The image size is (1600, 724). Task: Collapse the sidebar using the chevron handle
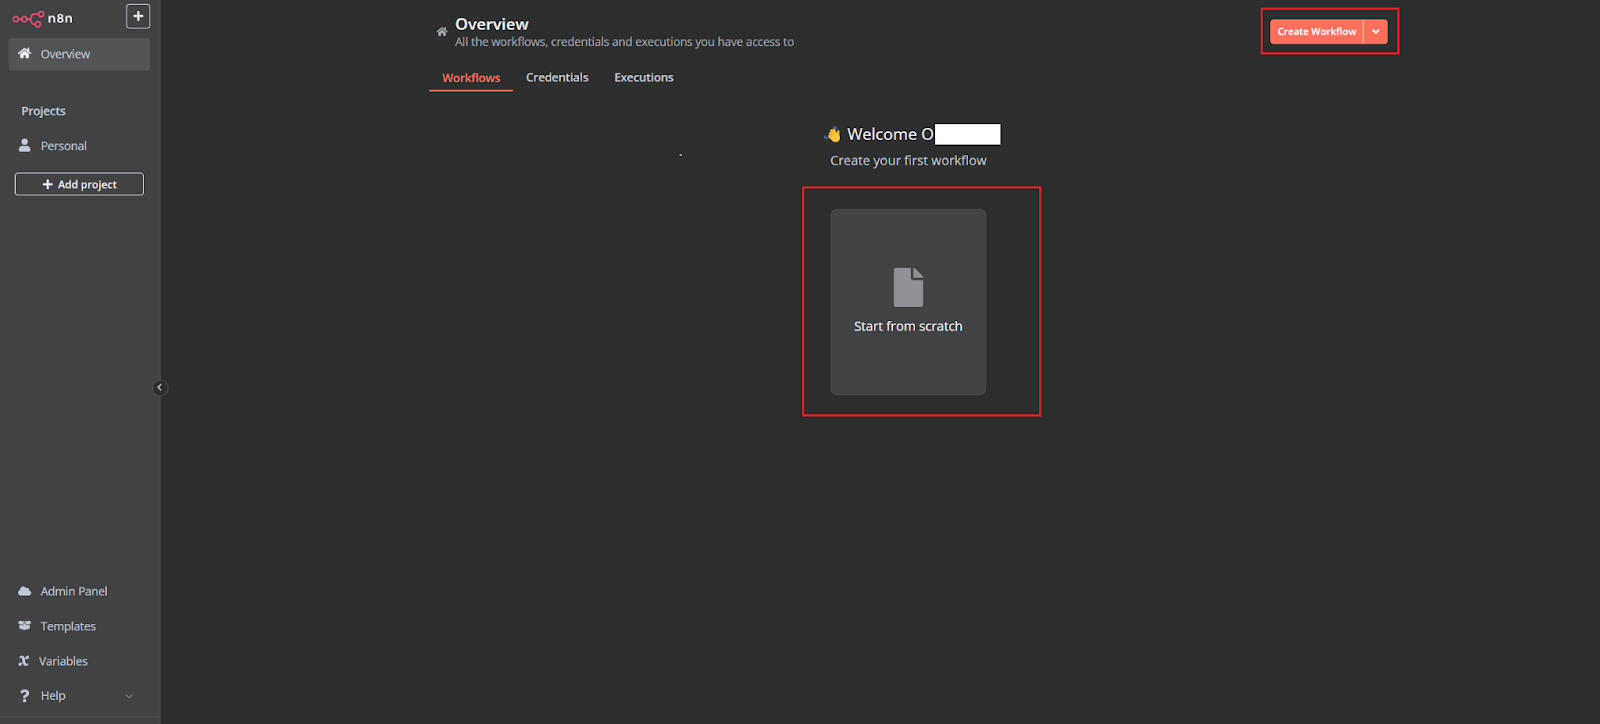[x=160, y=388]
